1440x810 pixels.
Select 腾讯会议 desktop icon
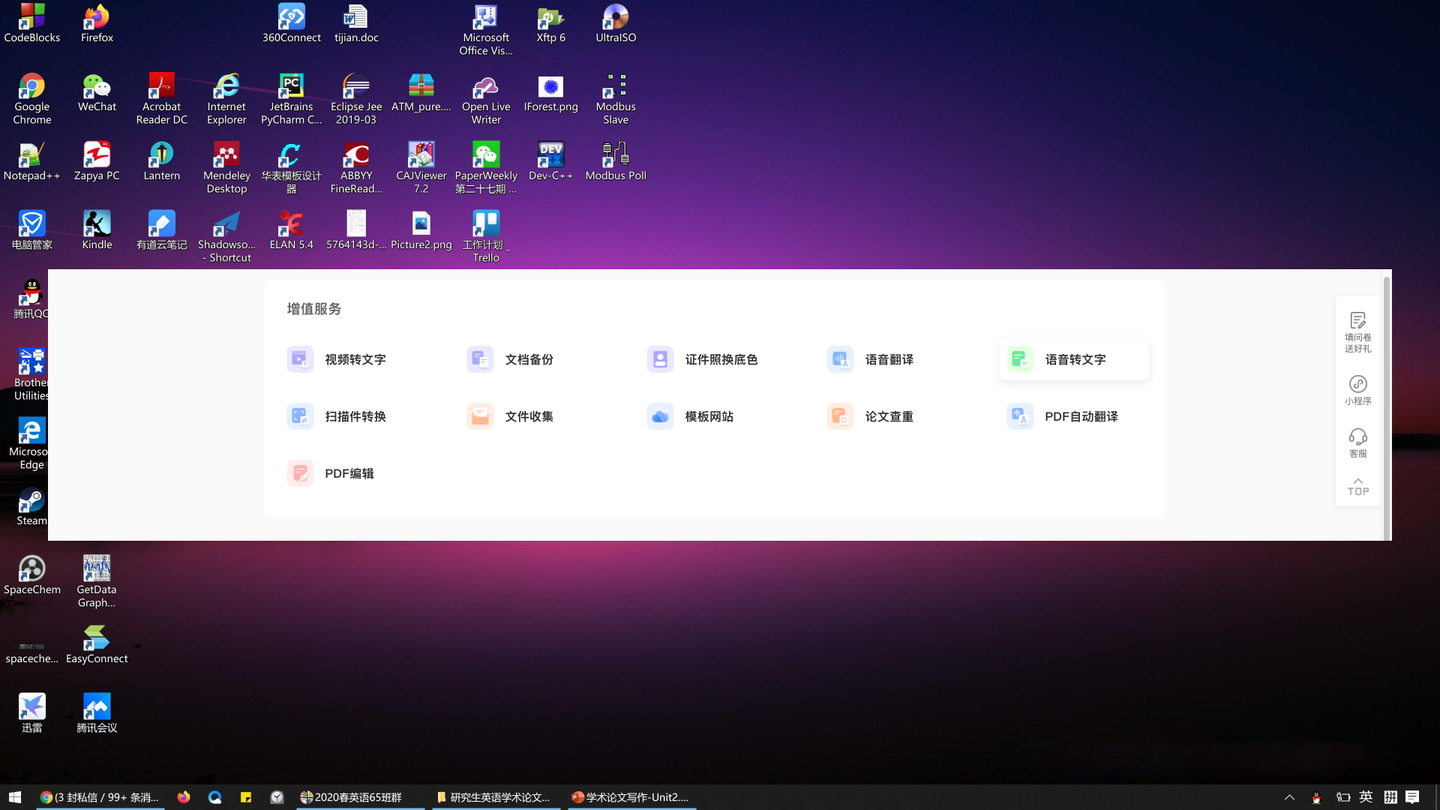tap(97, 714)
